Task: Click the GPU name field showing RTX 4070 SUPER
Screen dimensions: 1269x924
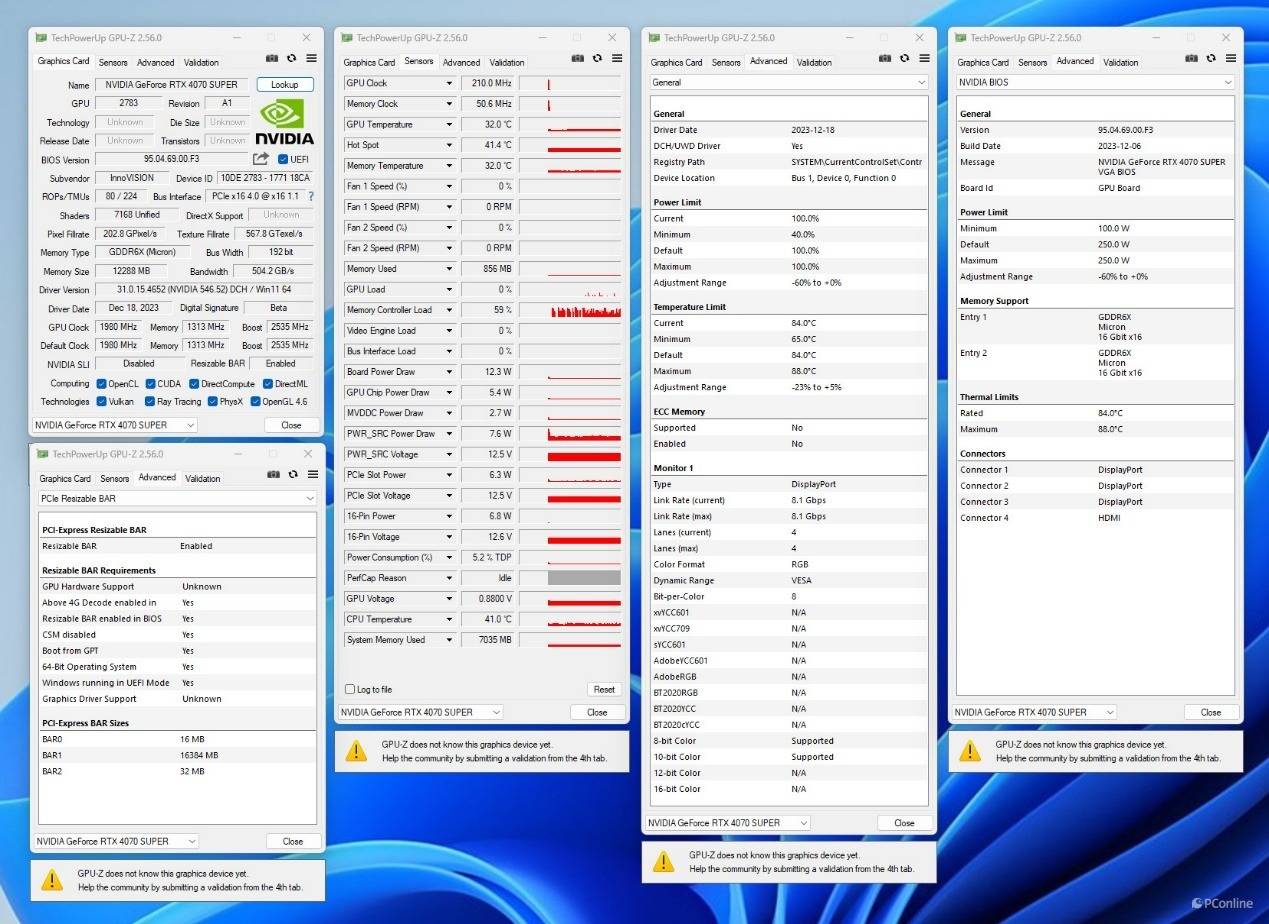Action: pyautogui.click(x=172, y=85)
